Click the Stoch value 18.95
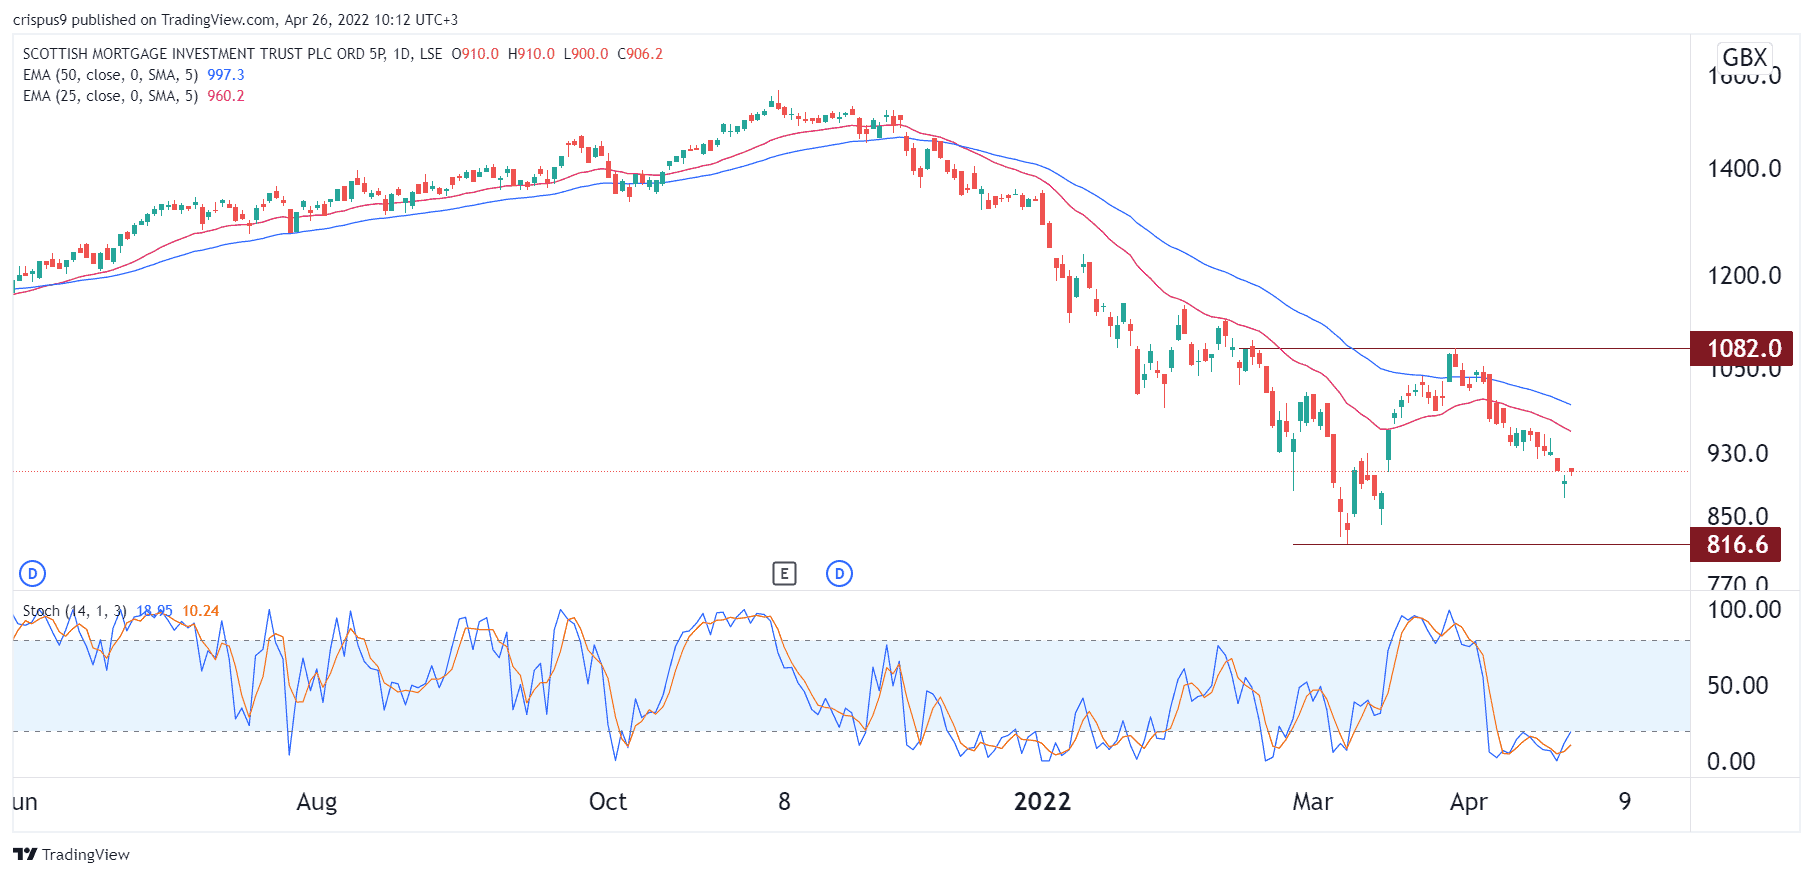1813x876 pixels. [155, 611]
